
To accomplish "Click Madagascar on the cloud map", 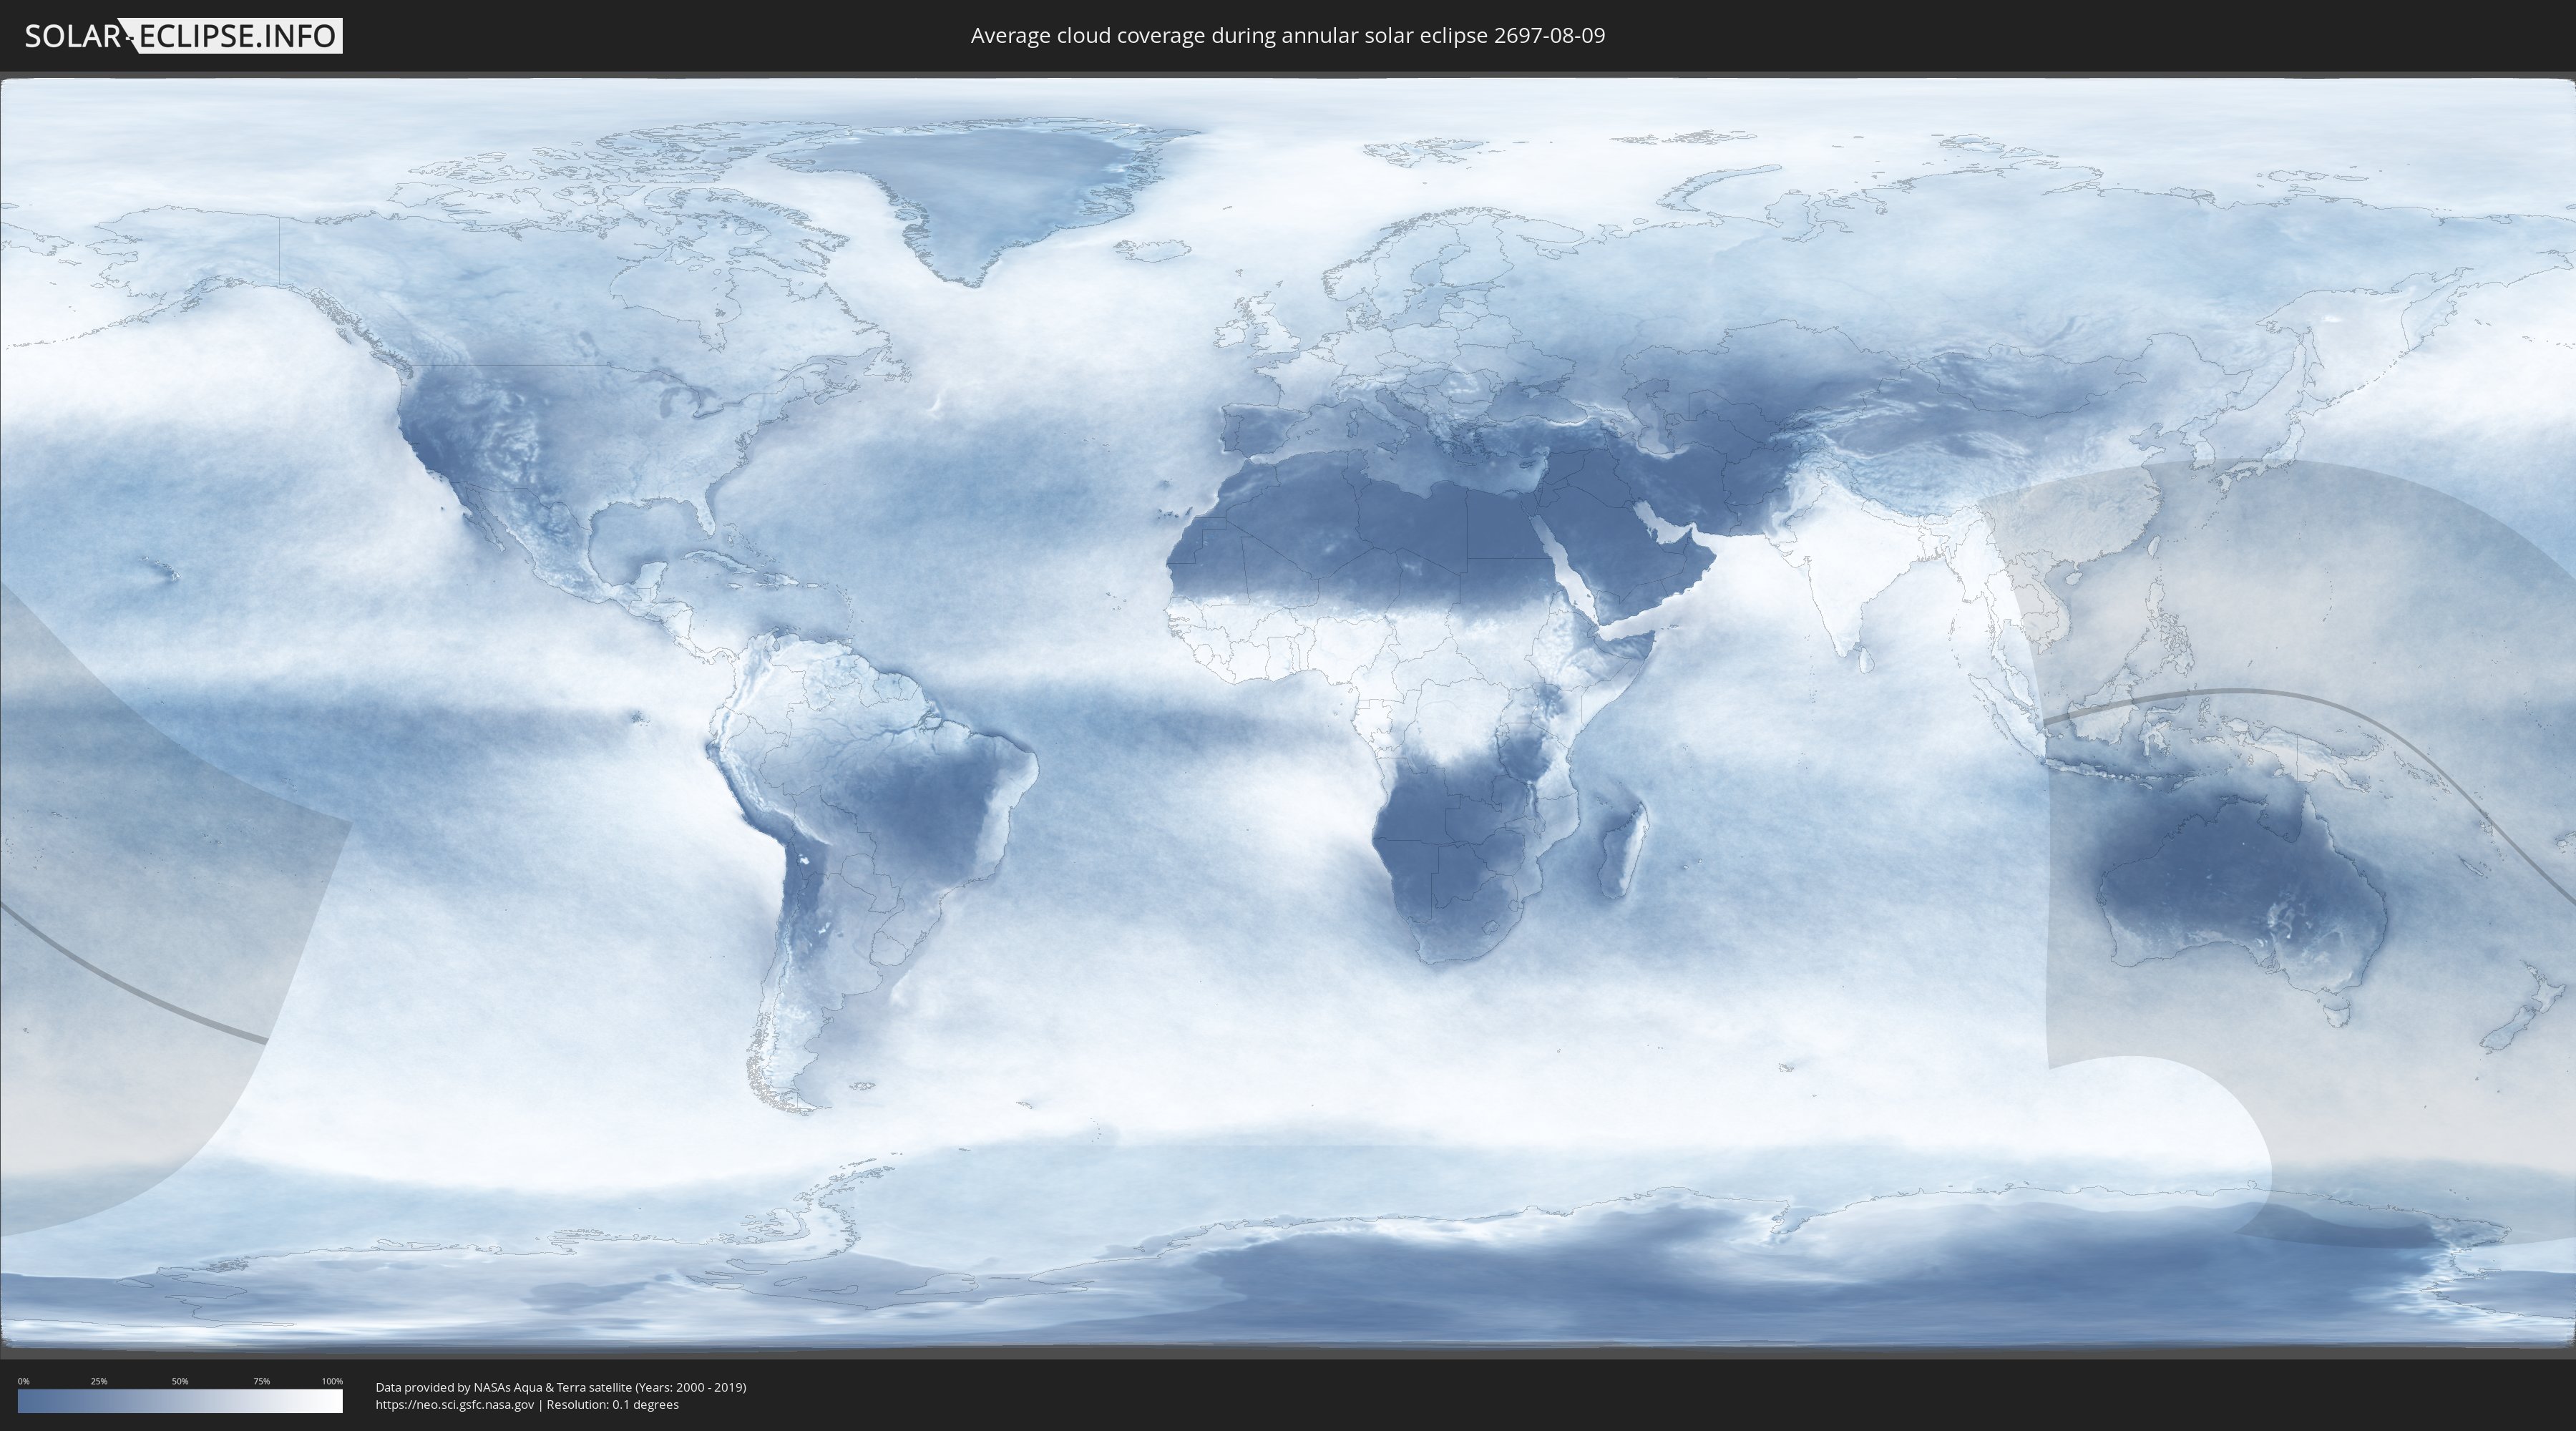I will (x=1622, y=848).
